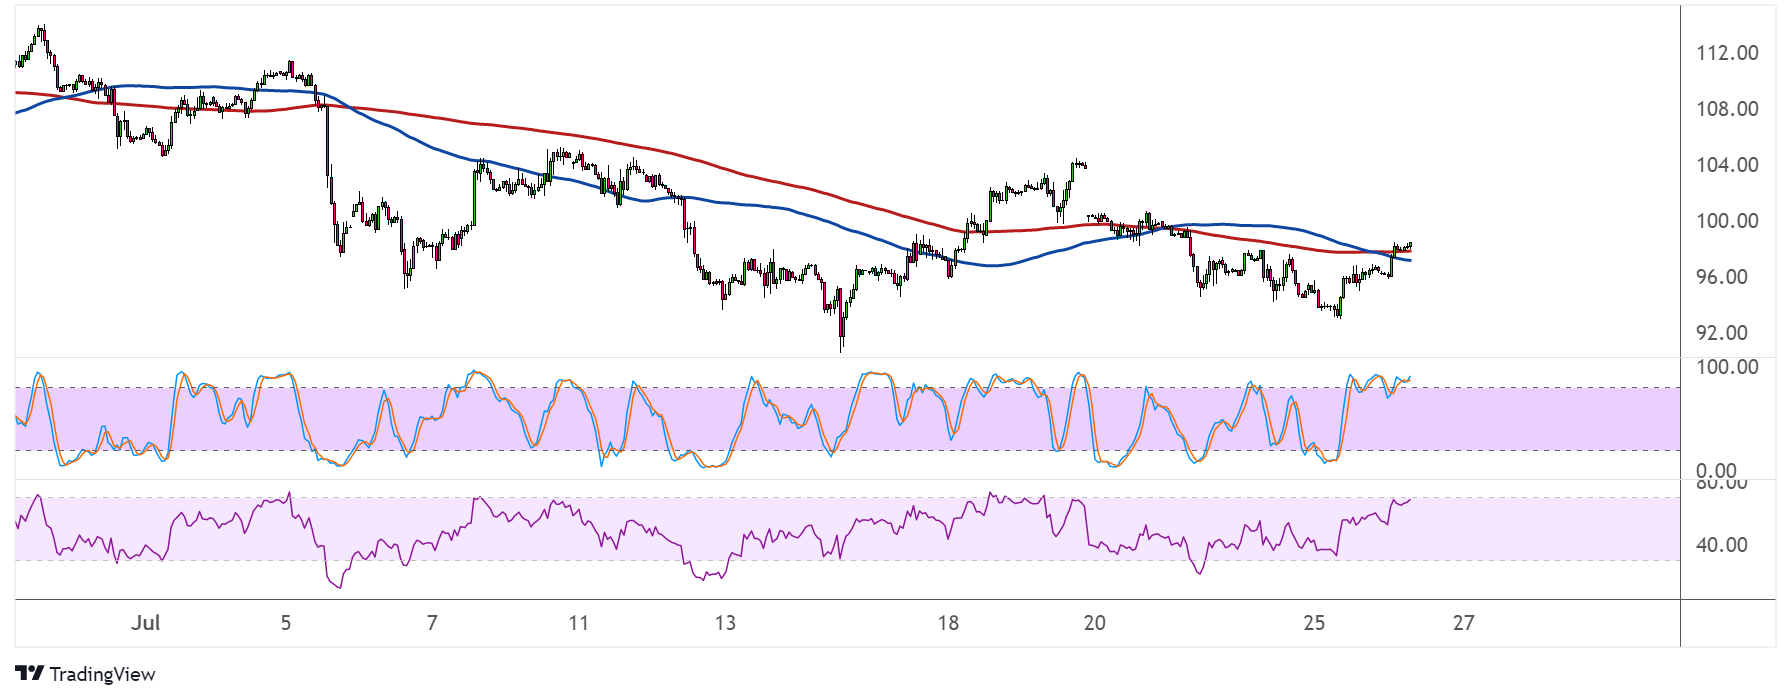The height and width of the screenshot is (700, 1791).
Task: Select date marker 25 on time axis
Action: coord(1314,623)
